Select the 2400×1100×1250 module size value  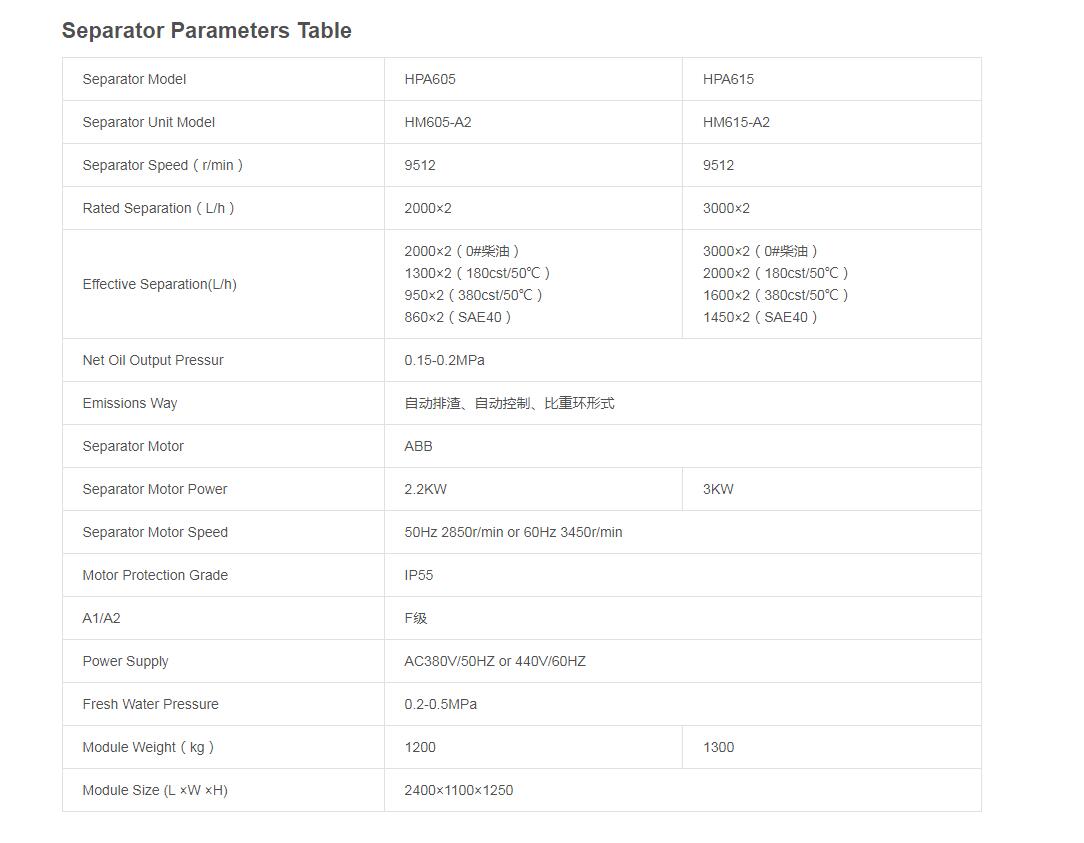point(459,790)
